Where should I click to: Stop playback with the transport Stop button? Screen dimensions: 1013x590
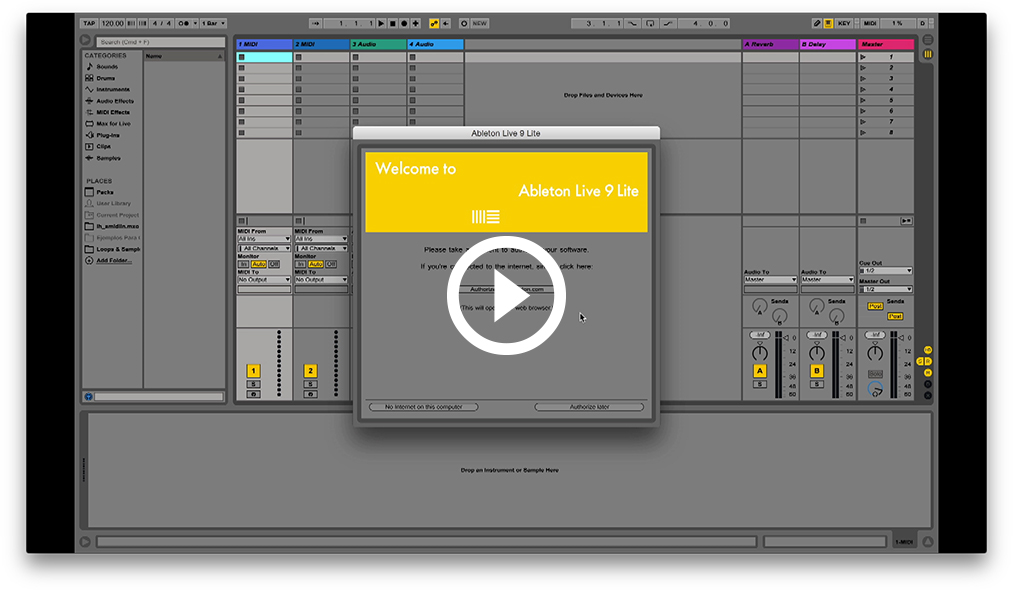tap(393, 23)
